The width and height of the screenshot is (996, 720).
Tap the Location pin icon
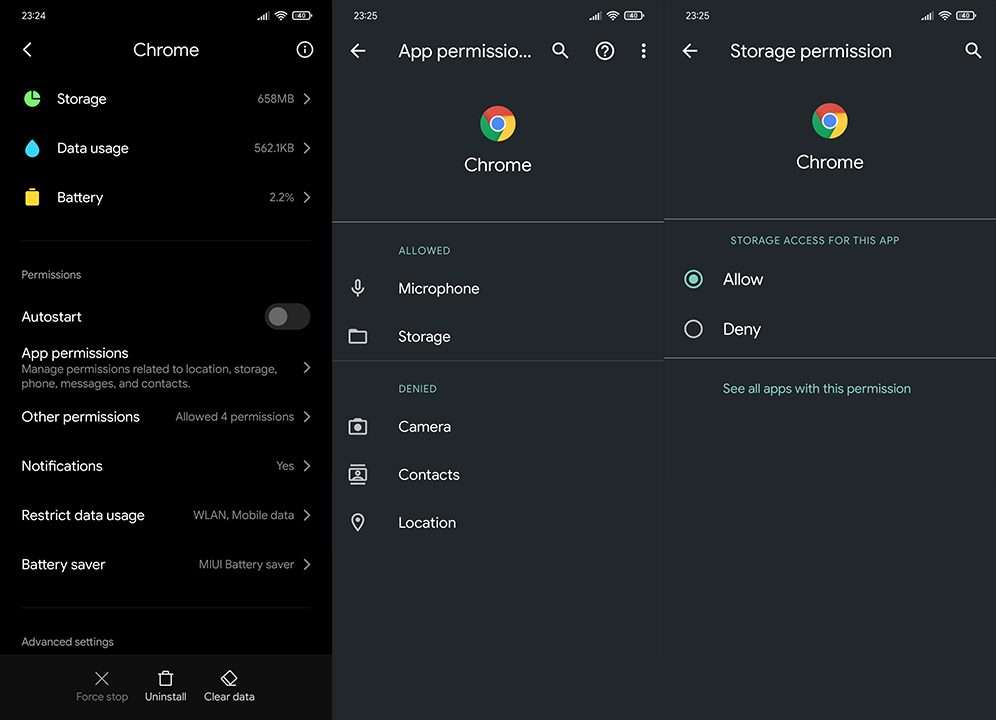point(358,522)
